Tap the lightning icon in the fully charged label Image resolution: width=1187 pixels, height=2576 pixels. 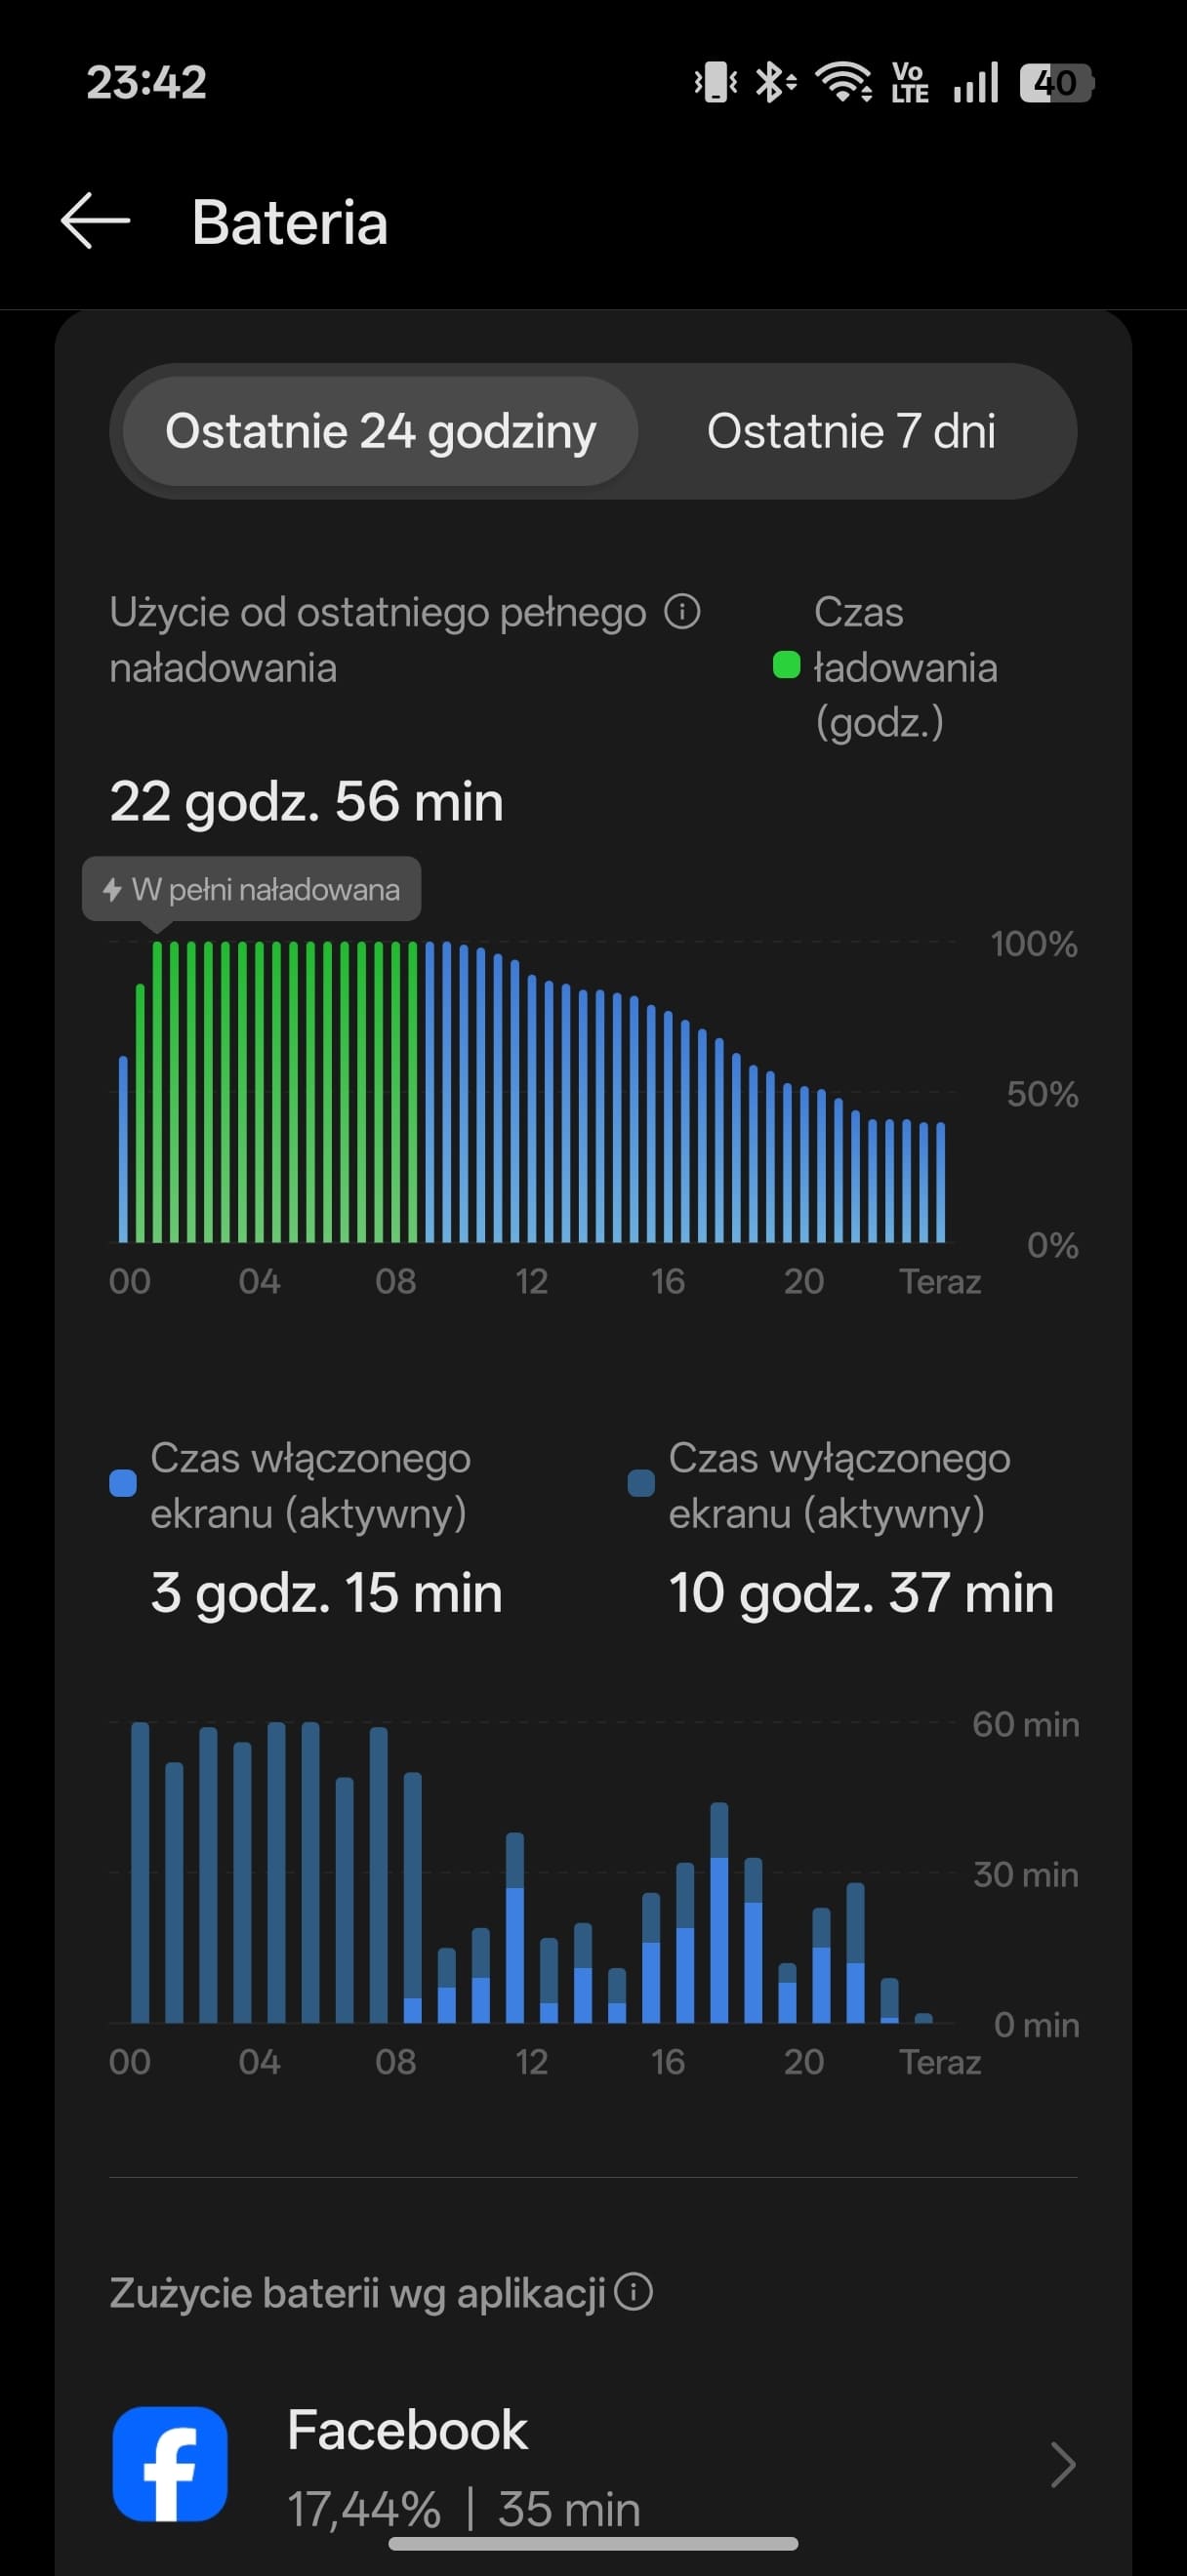coord(113,889)
